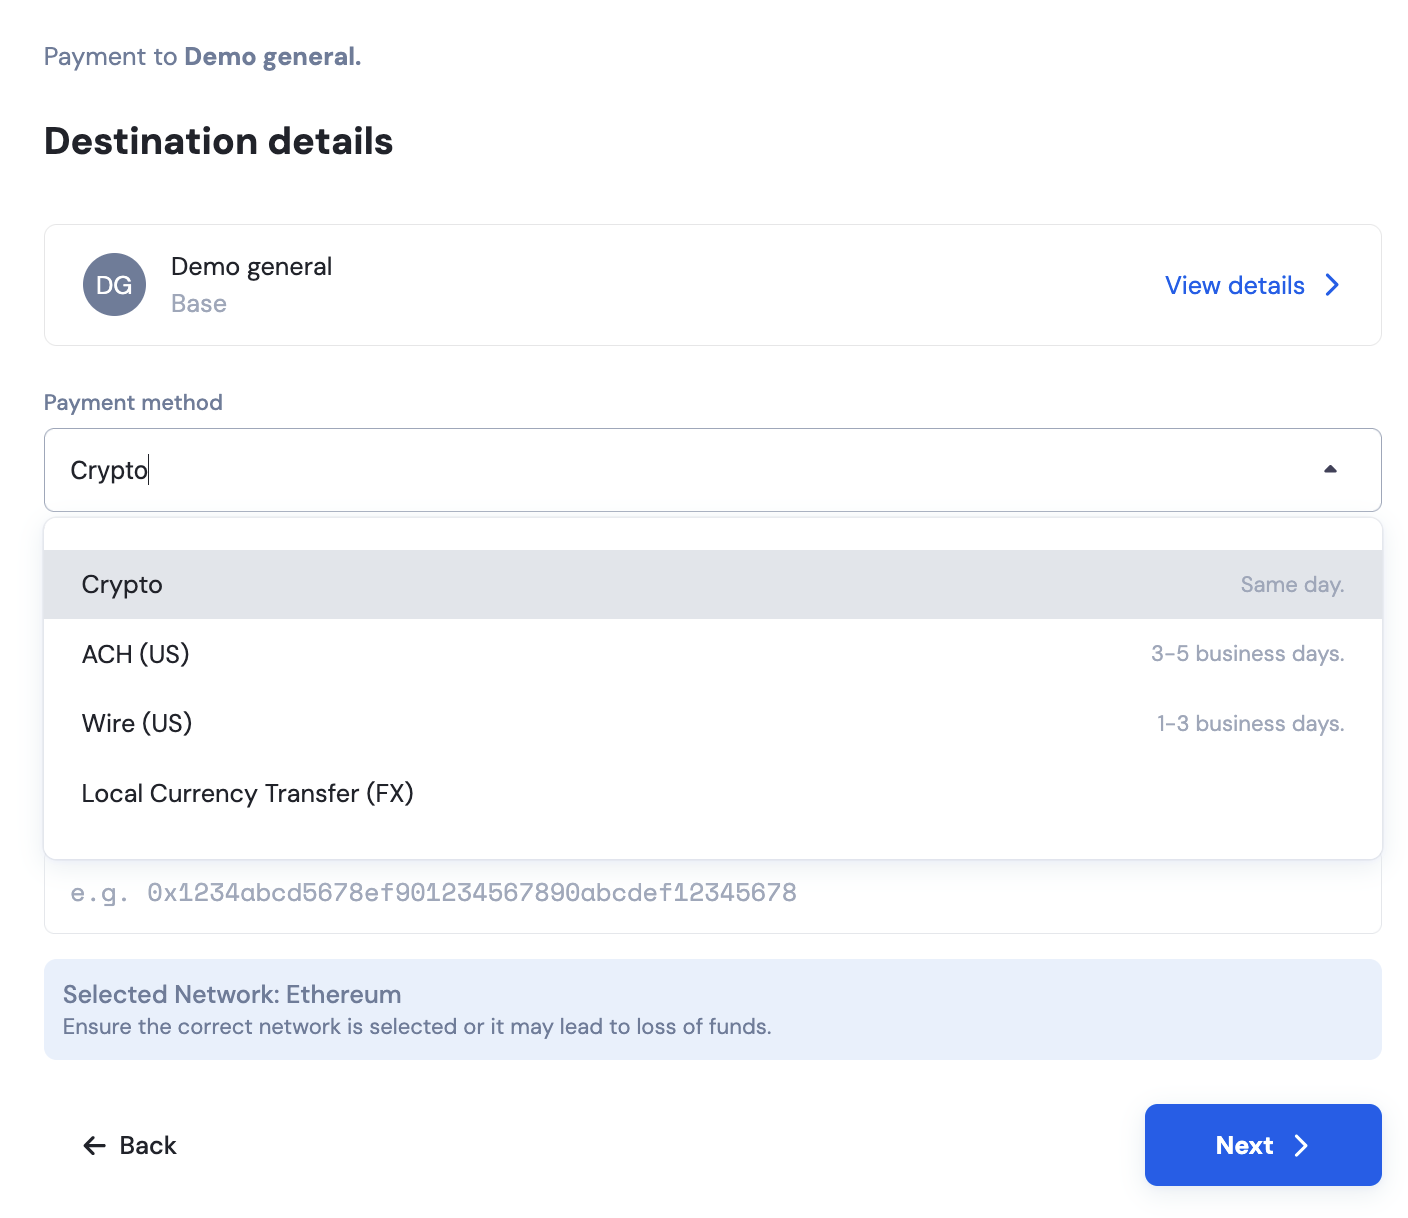This screenshot has width=1408, height=1218.
Task: Click the wallet address input placeholder
Action: click(470, 893)
